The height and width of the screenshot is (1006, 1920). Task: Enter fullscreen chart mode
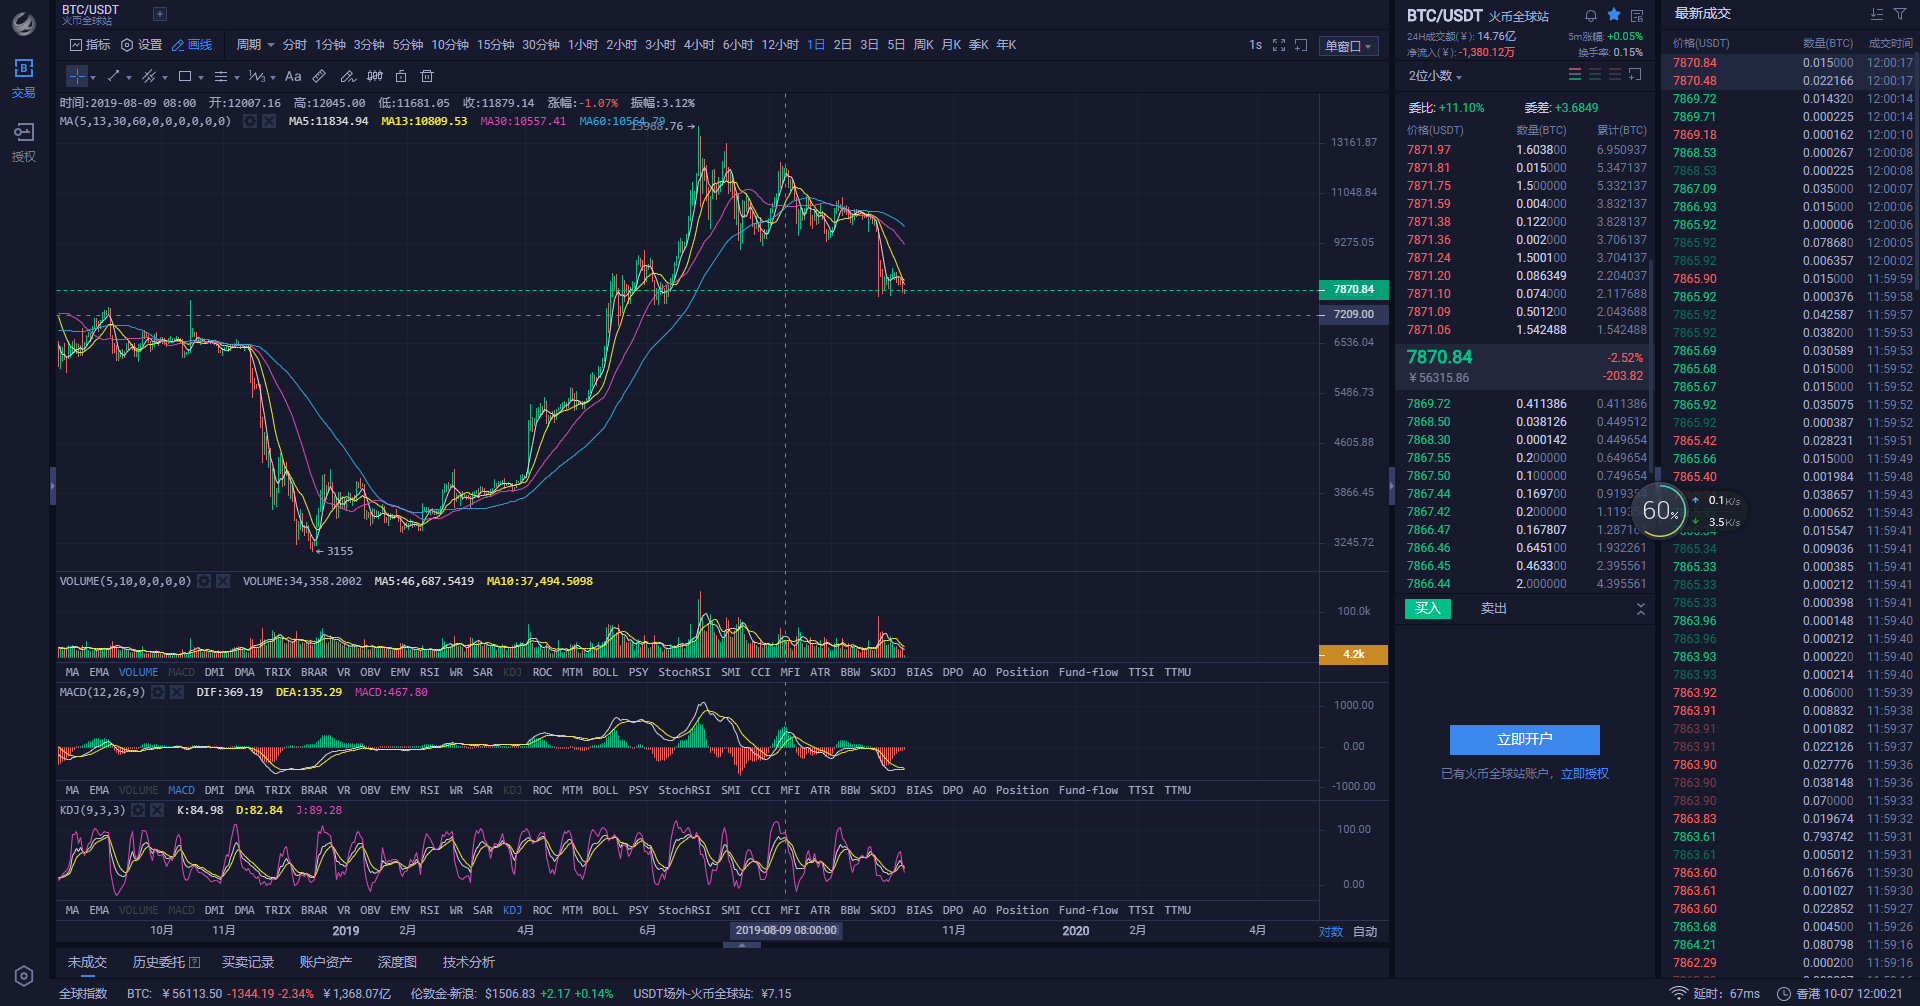[1279, 45]
